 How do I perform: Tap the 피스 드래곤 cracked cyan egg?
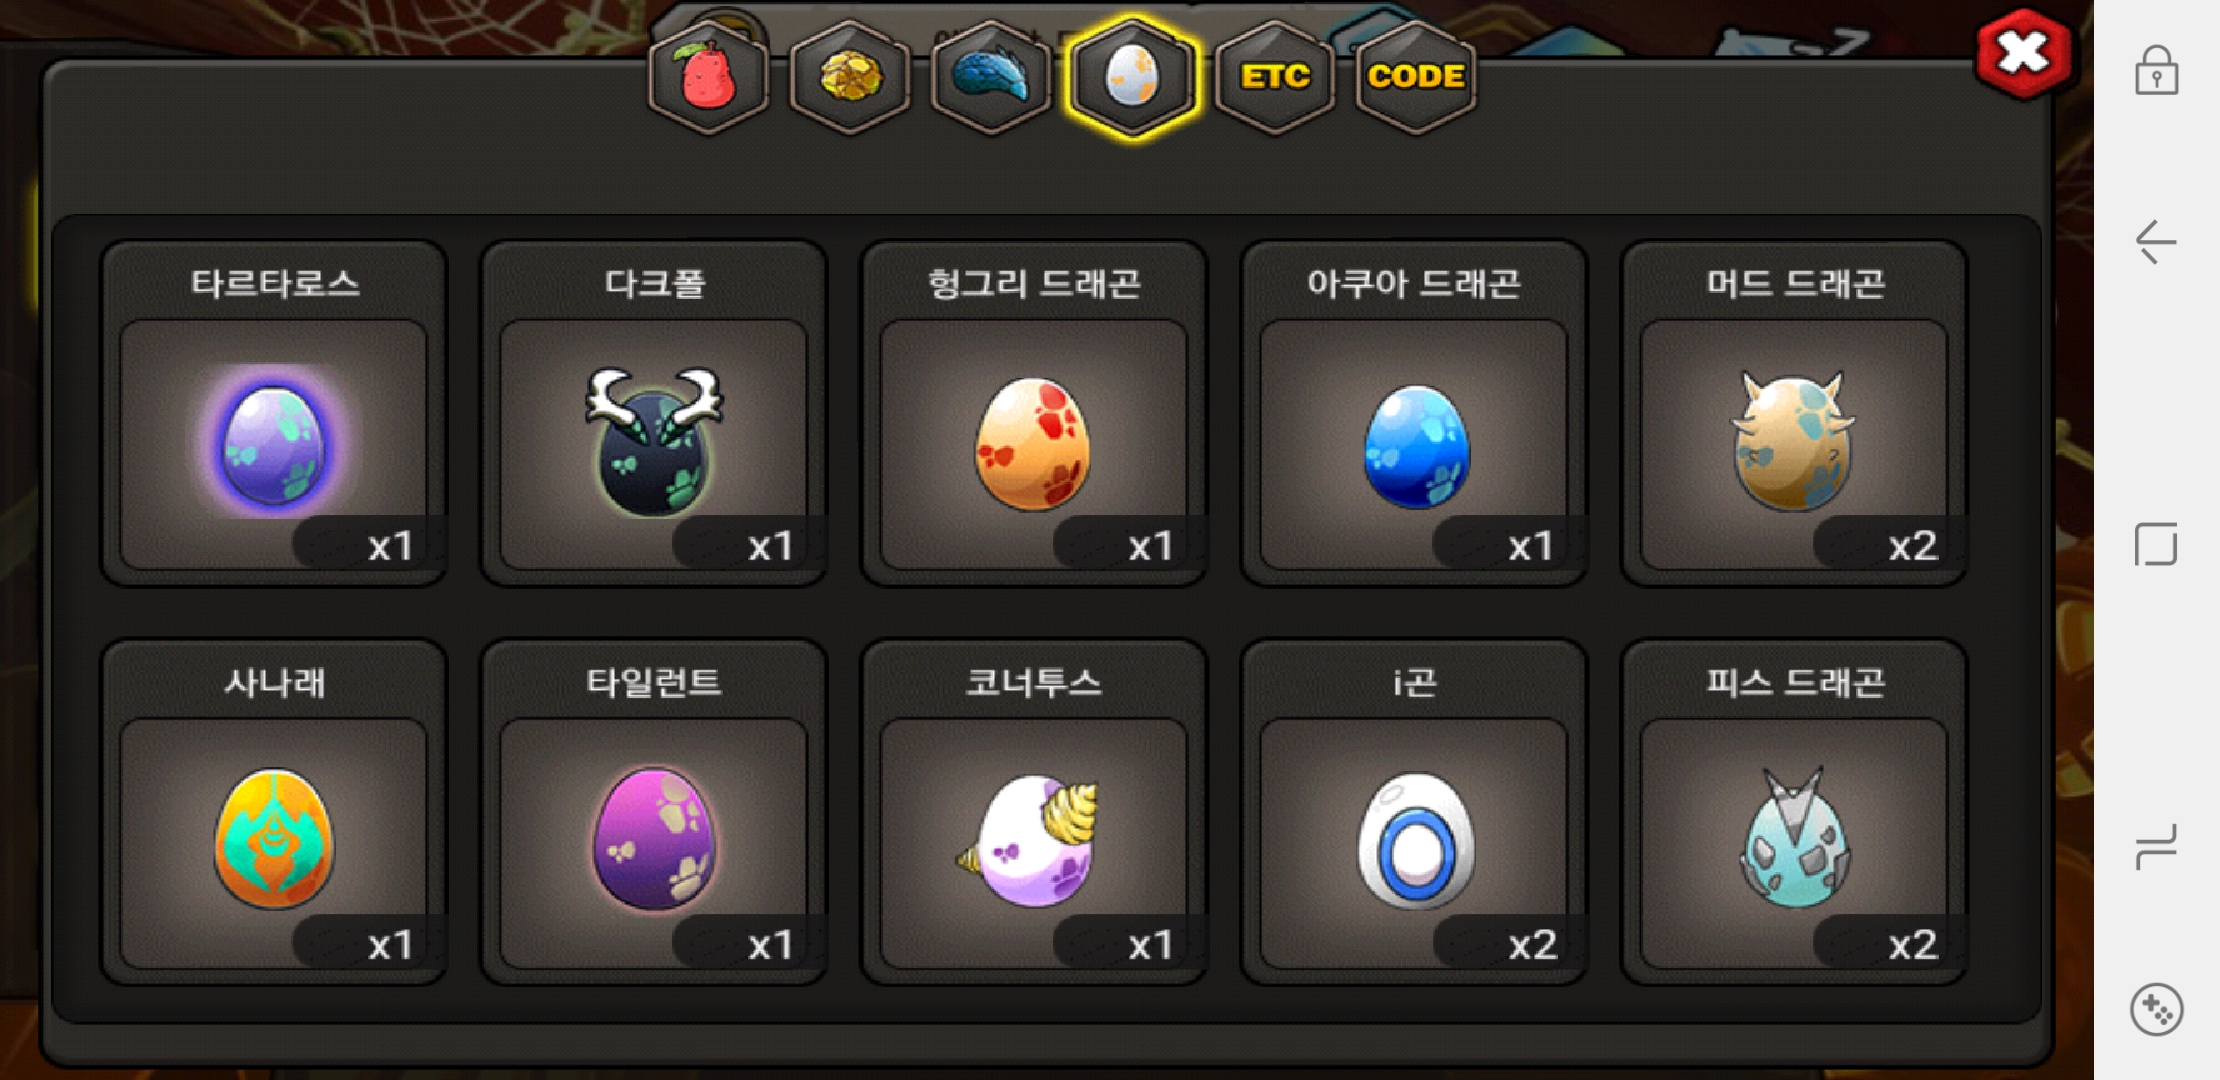[x=1794, y=812]
